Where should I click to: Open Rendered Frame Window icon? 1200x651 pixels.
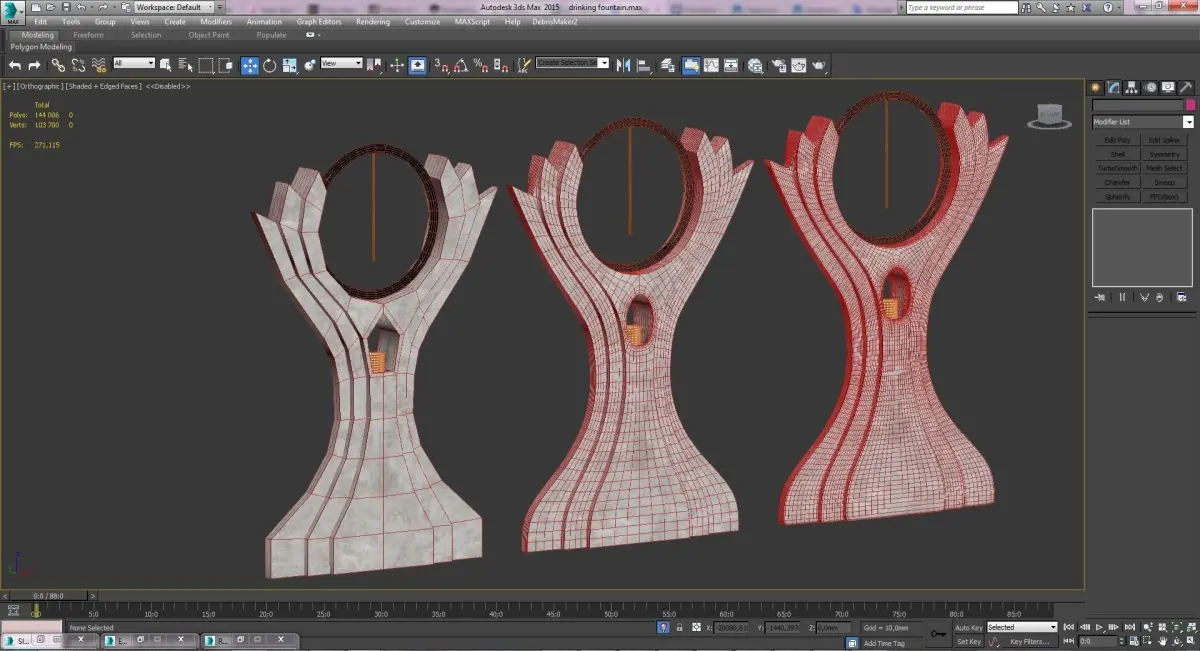[799, 65]
